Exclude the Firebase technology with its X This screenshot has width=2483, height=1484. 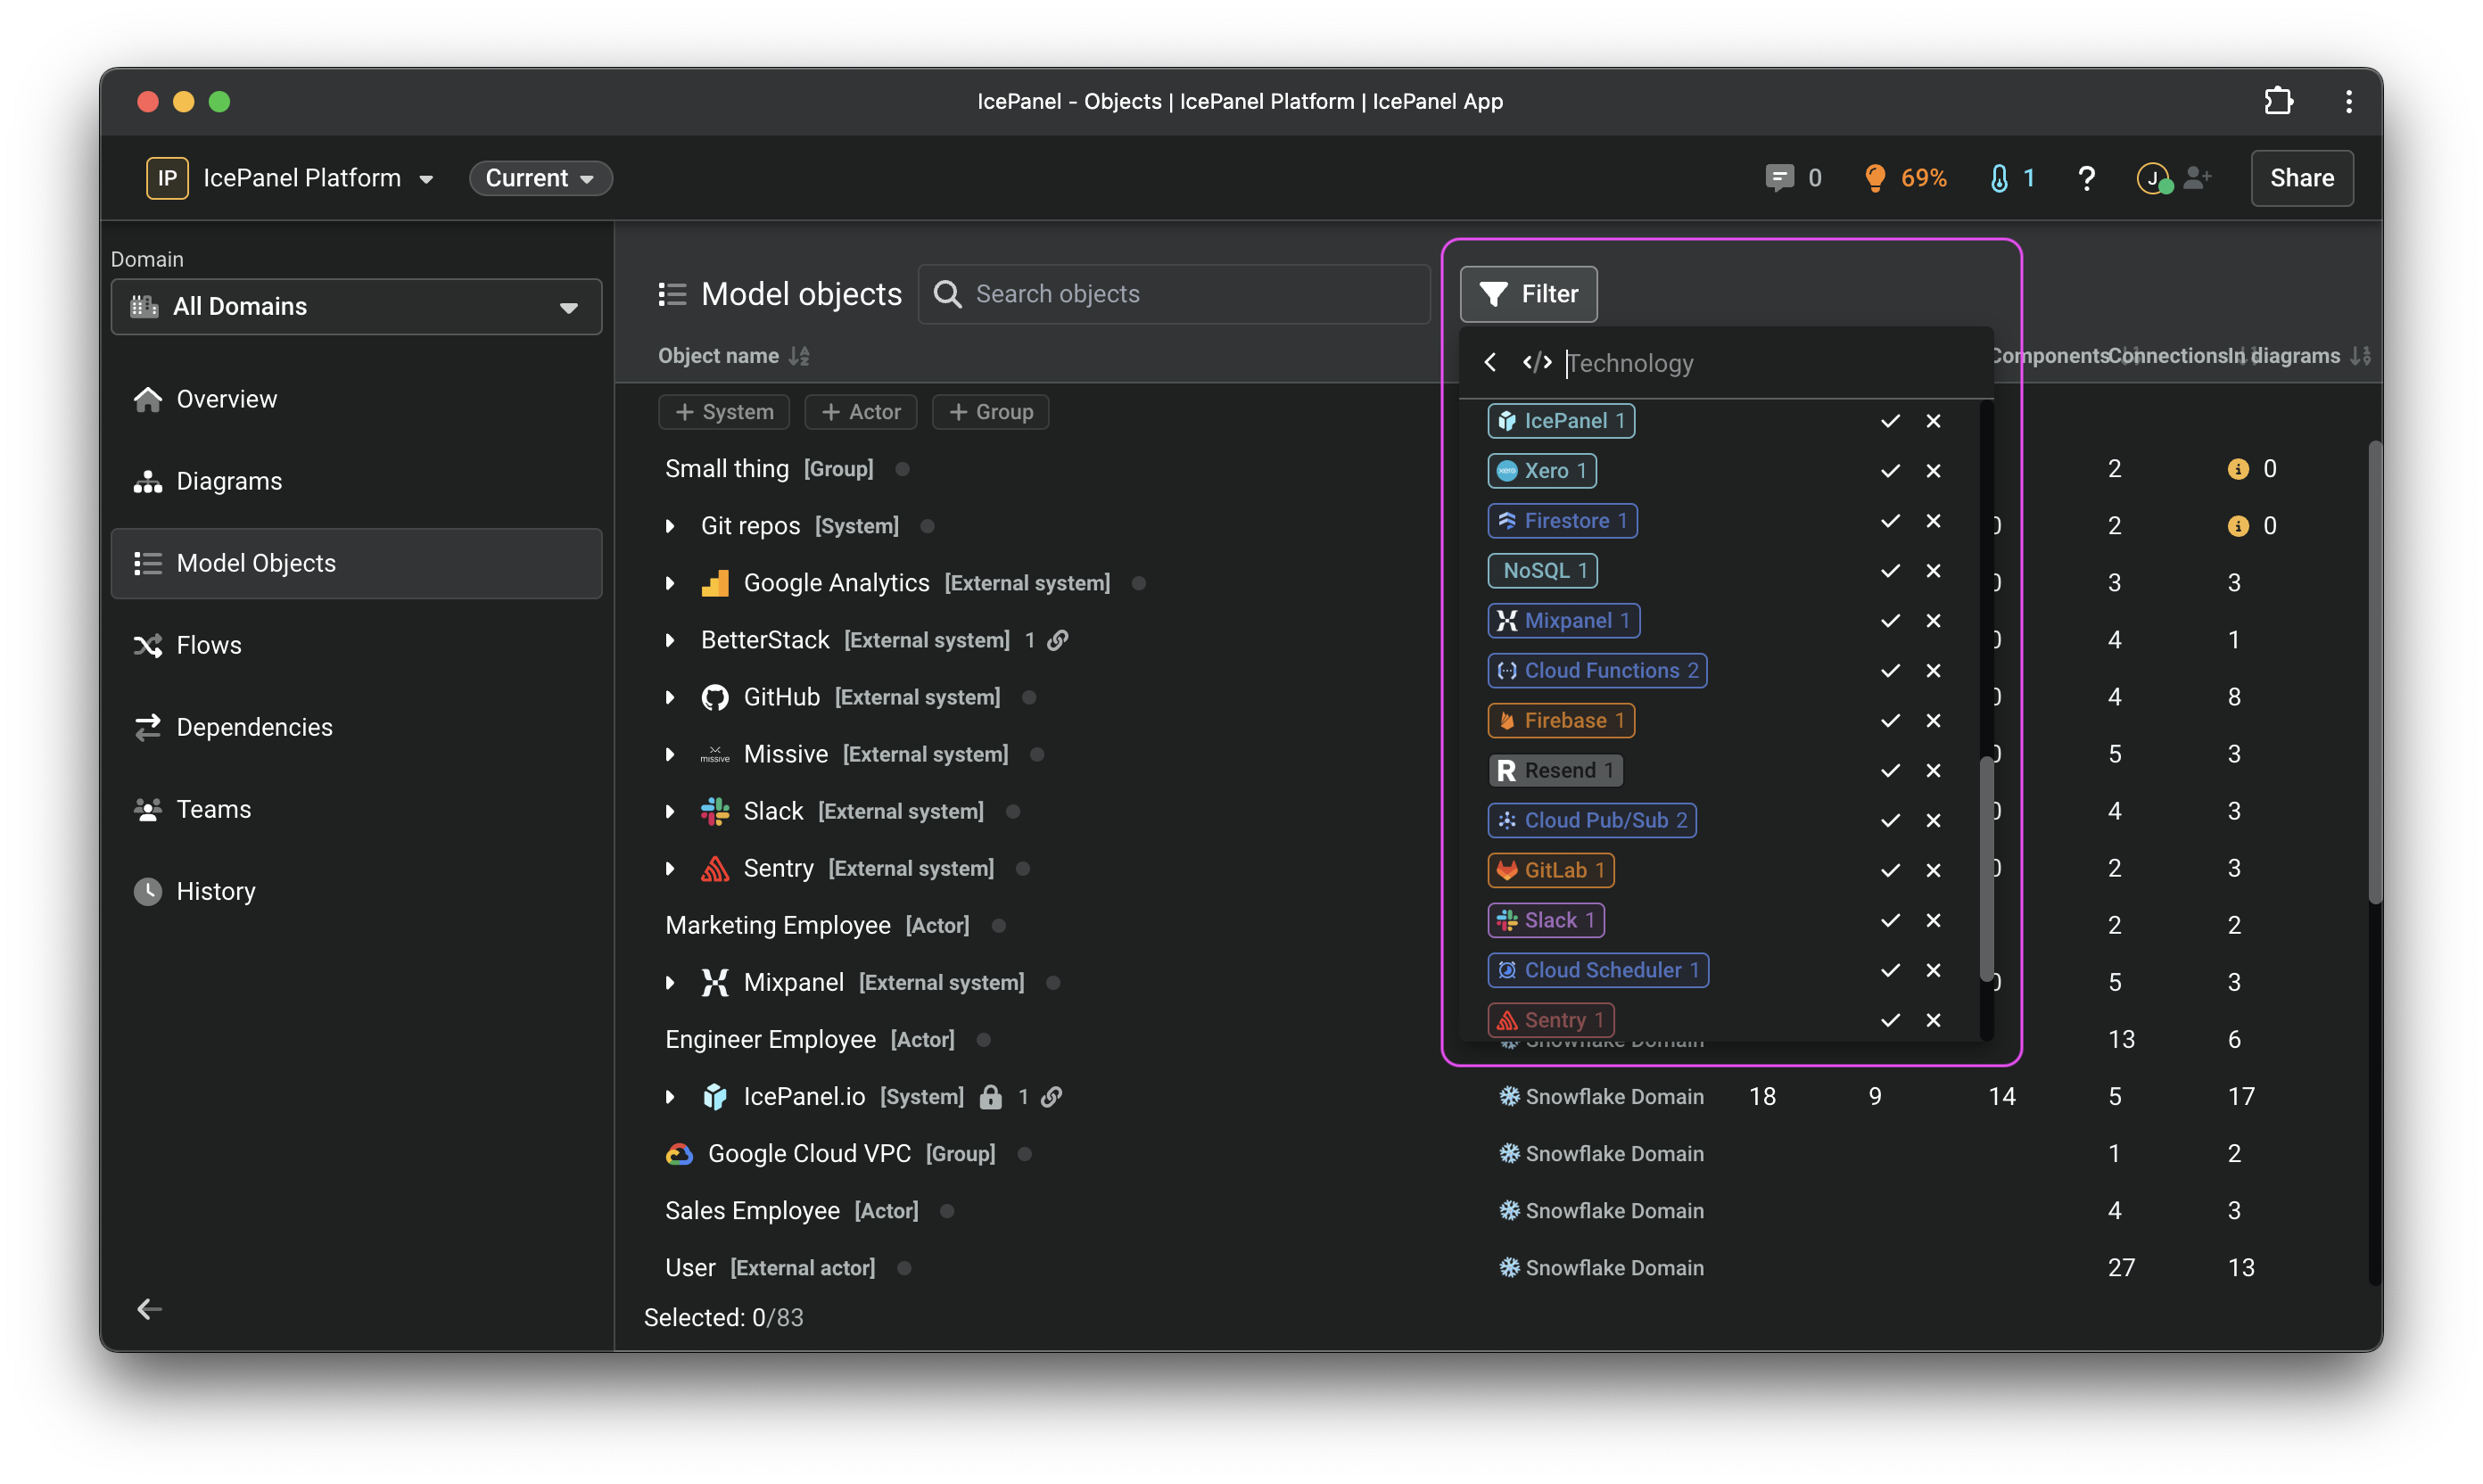pos(1933,721)
